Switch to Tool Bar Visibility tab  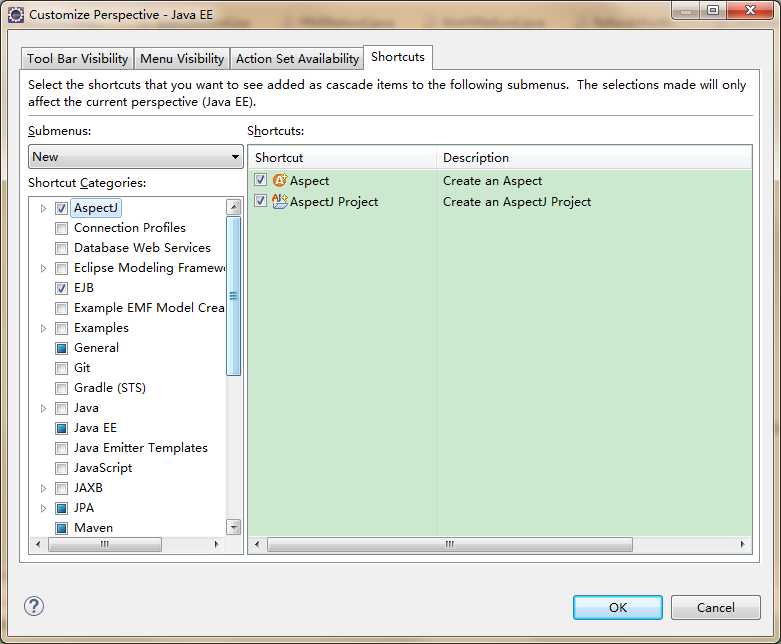click(77, 59)
